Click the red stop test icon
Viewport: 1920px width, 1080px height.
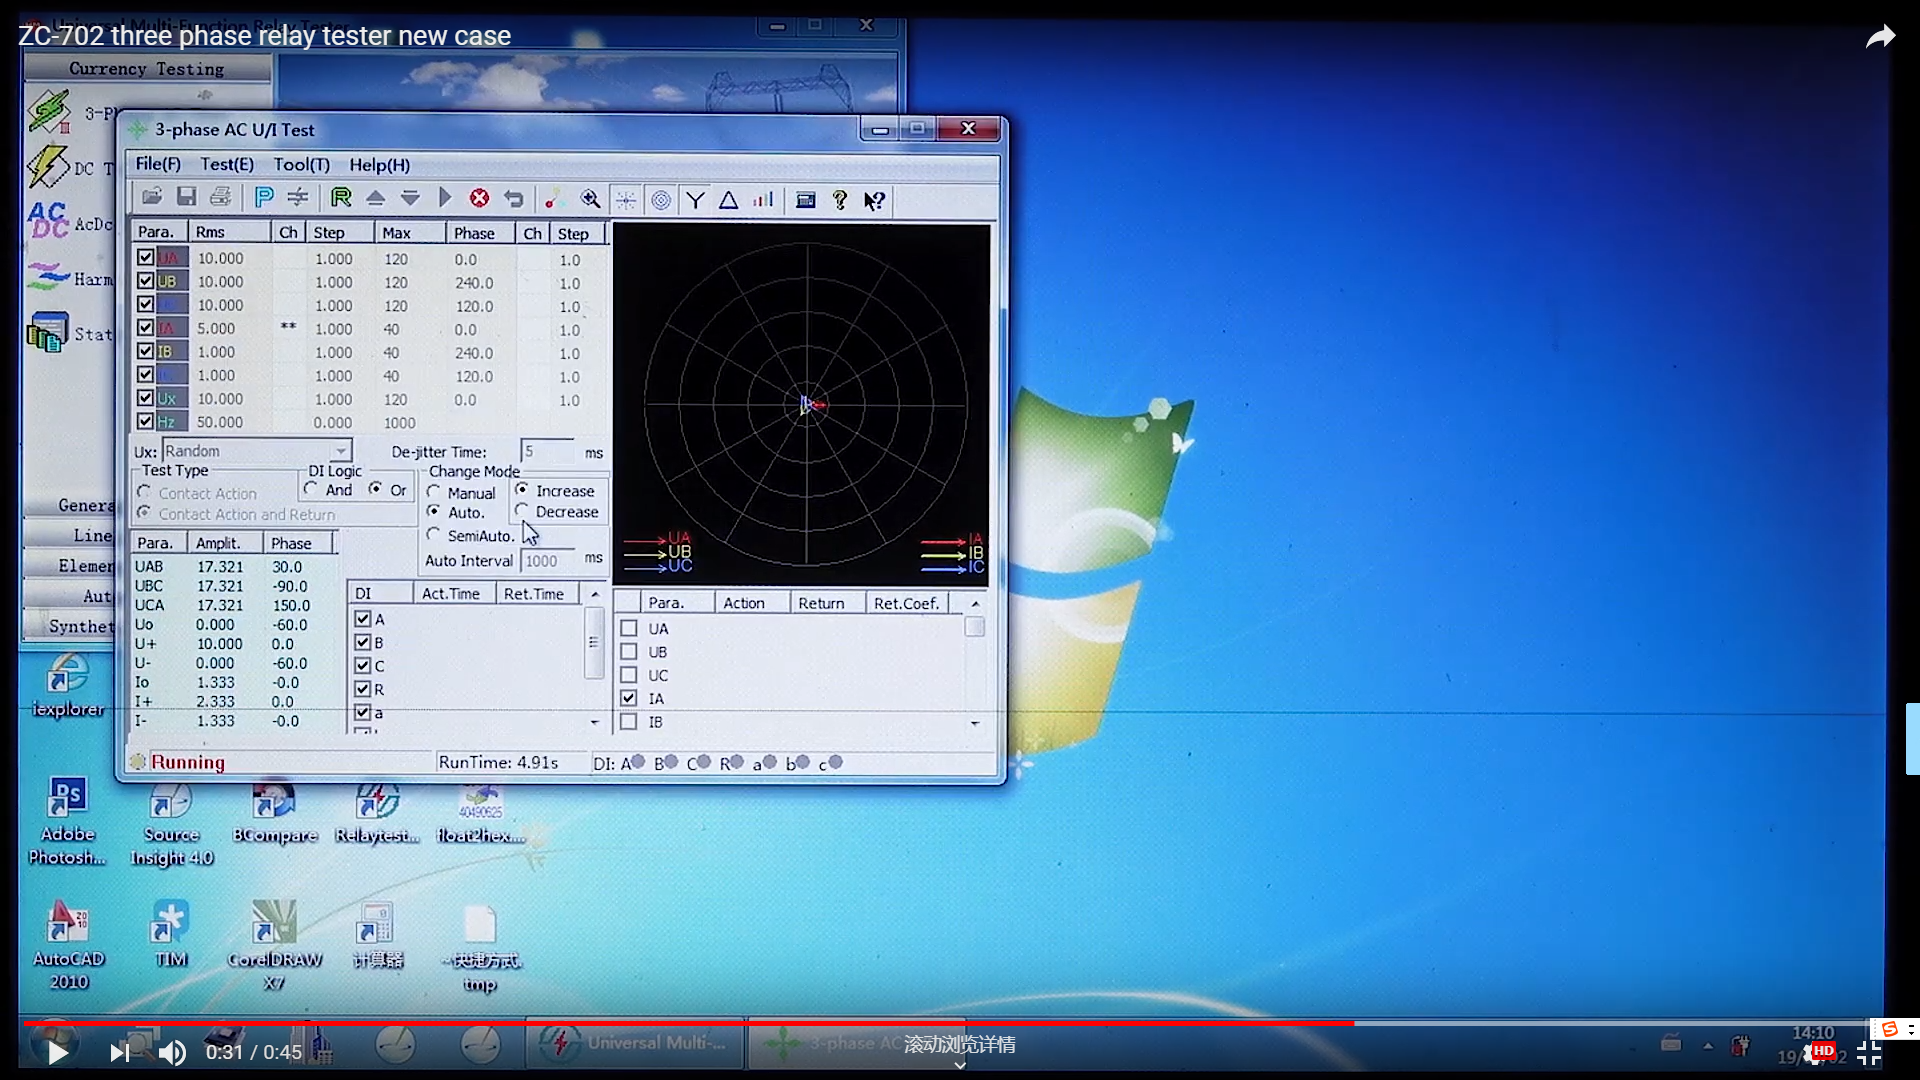pyautogui.click(x=479, y=199)
